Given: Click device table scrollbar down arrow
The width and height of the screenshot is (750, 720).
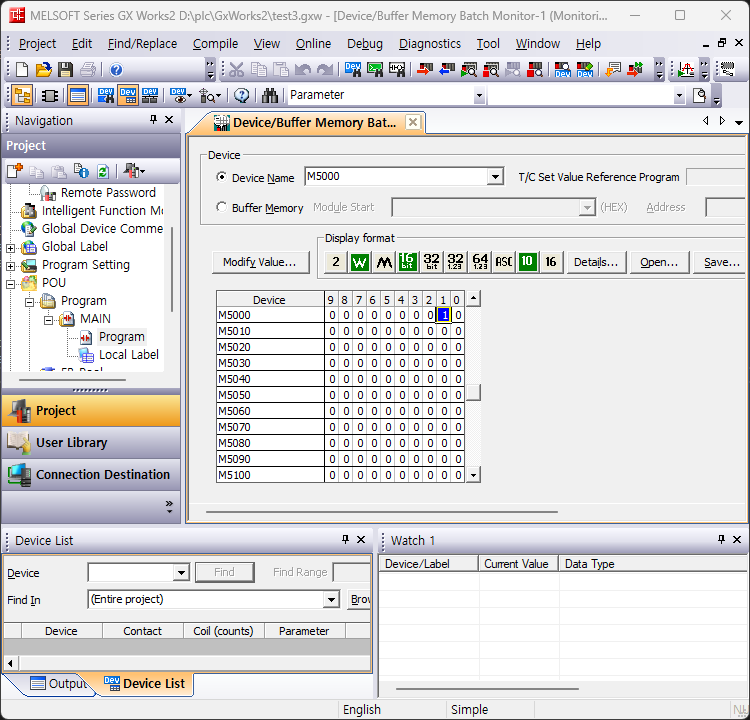Looking at the screenshot, I should coord(473,475).
